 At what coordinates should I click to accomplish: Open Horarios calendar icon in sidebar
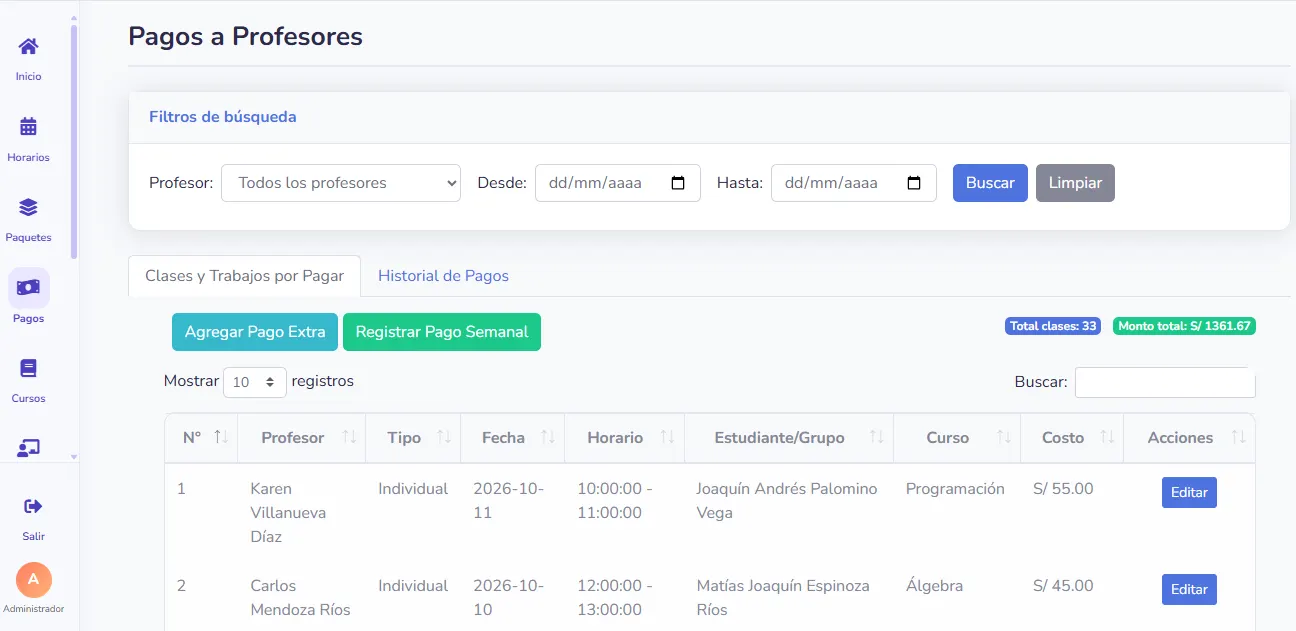(28, 127)
